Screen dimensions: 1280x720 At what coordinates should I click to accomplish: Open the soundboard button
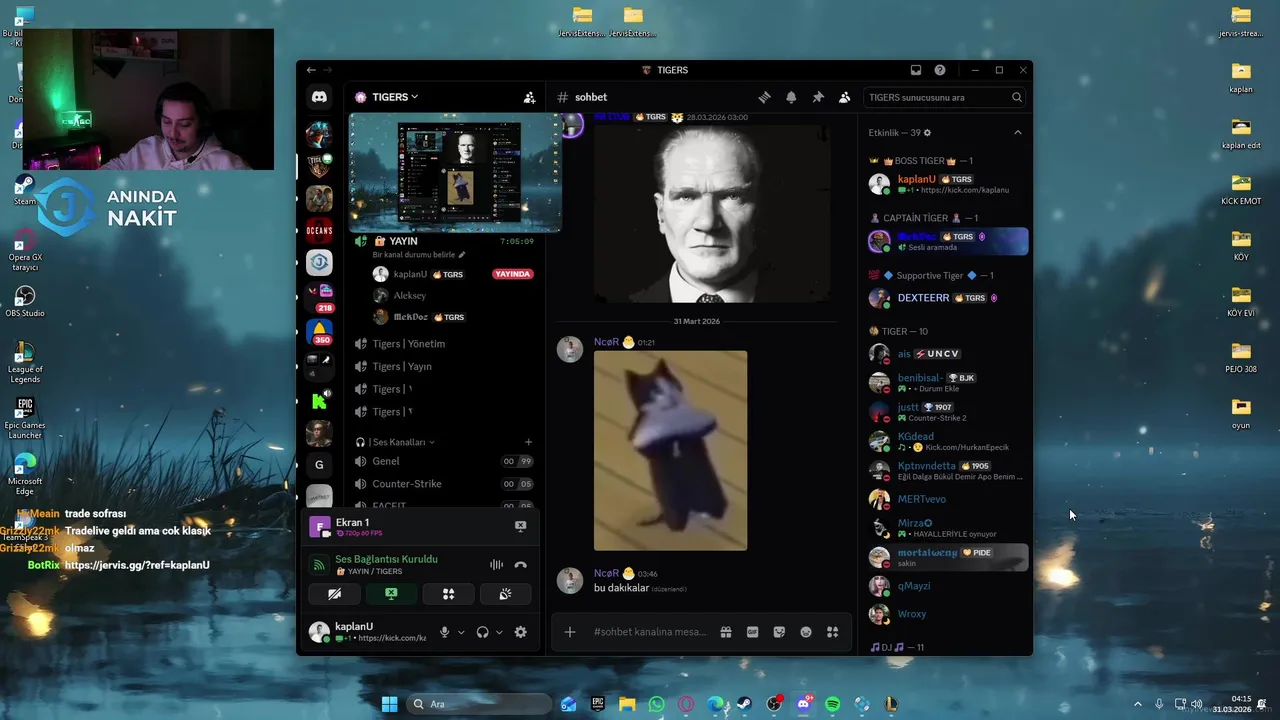click(505, 594)
